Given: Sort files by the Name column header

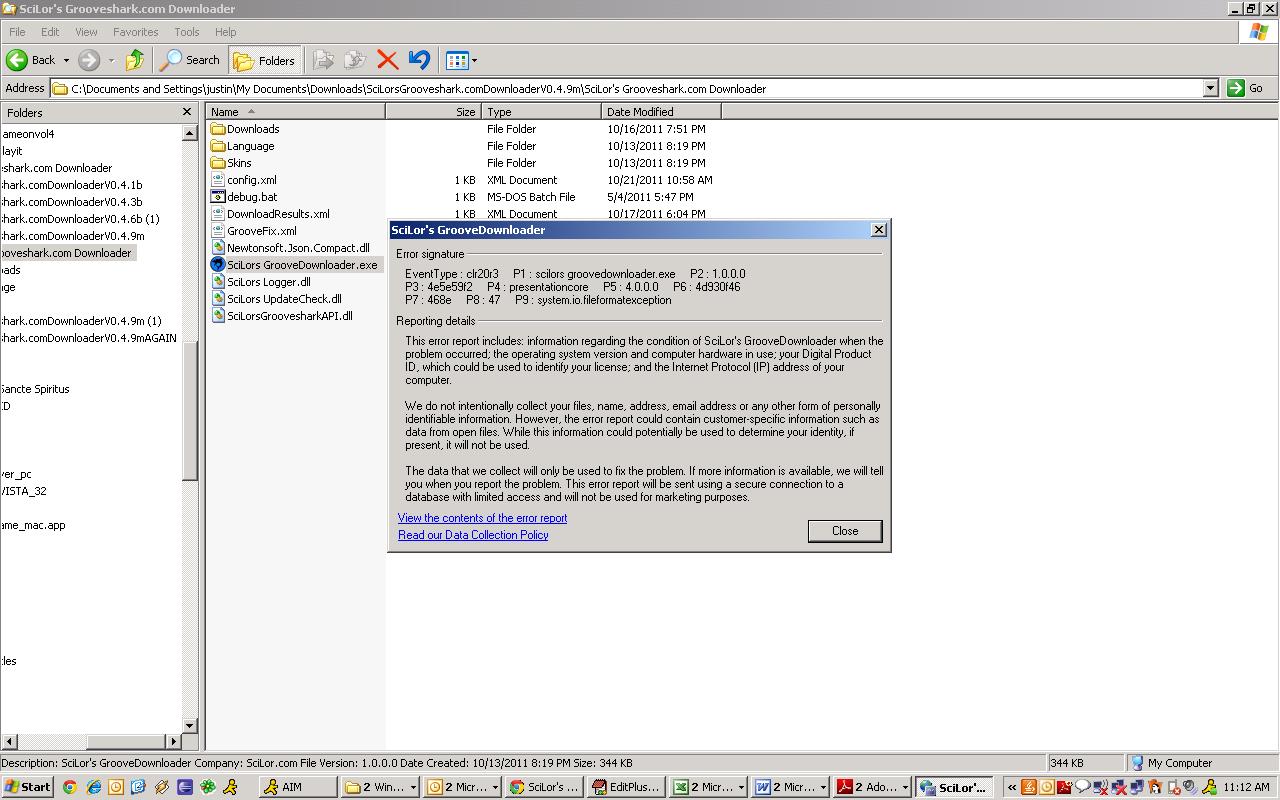Looking at the screenshot, I should 296,112.
